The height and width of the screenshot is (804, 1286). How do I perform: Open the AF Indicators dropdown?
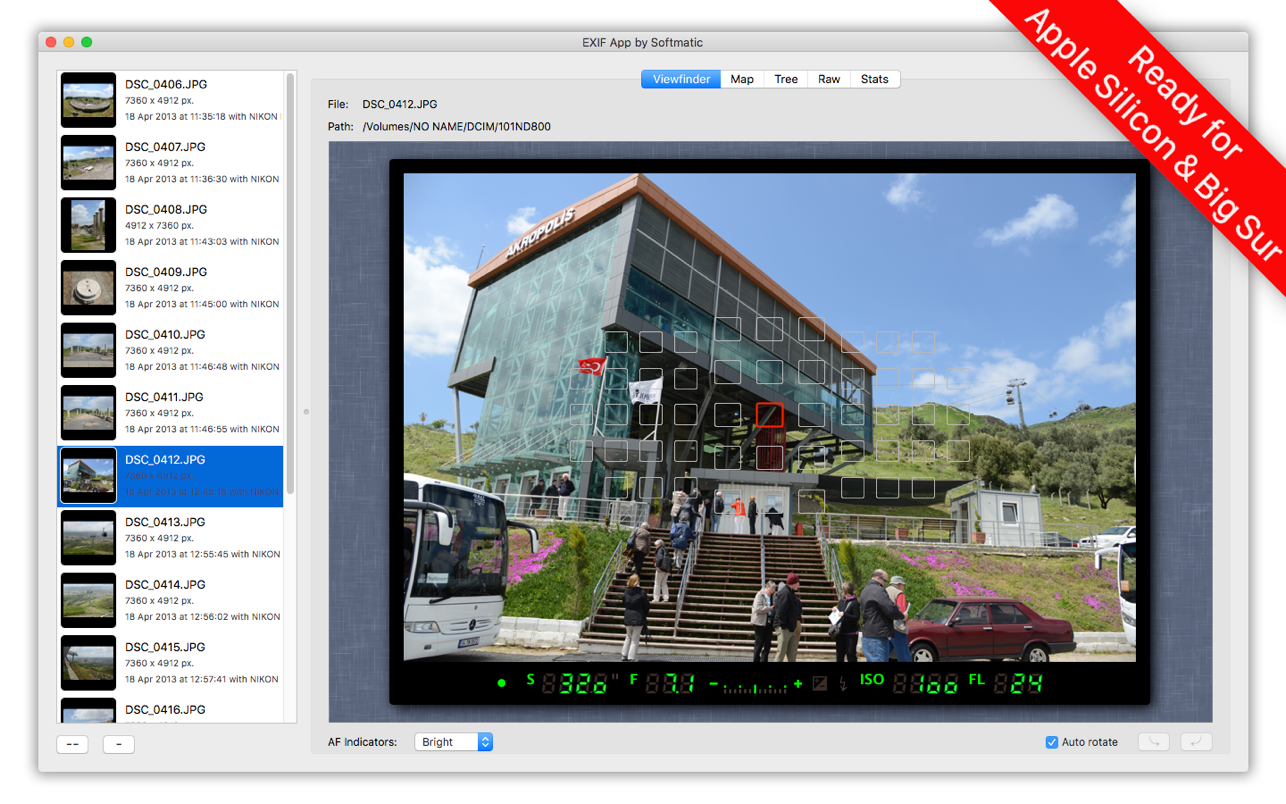(x=454, y=742)
